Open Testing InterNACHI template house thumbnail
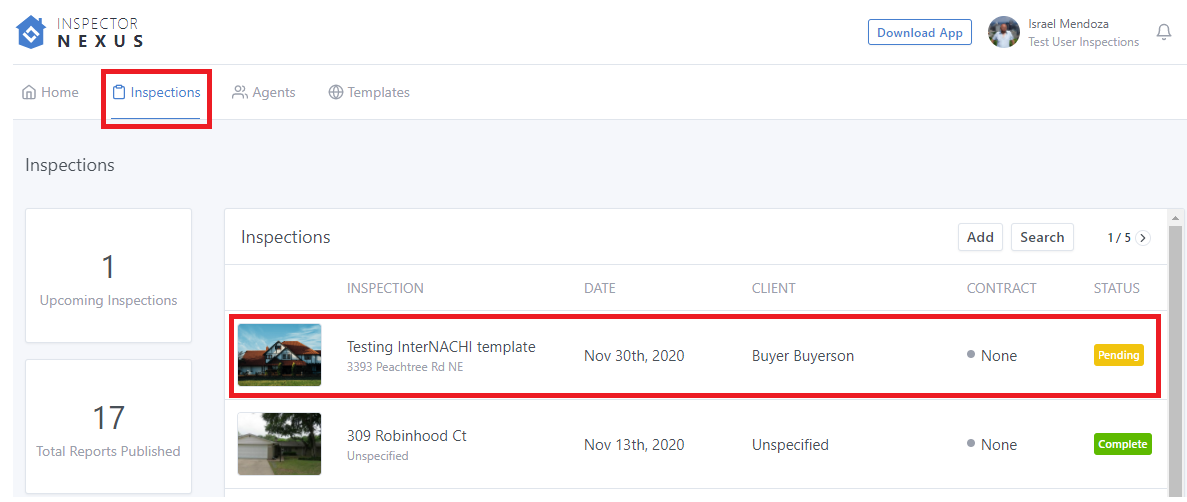The height and width of the screenshot is (502, 1187). coord(279,355)
